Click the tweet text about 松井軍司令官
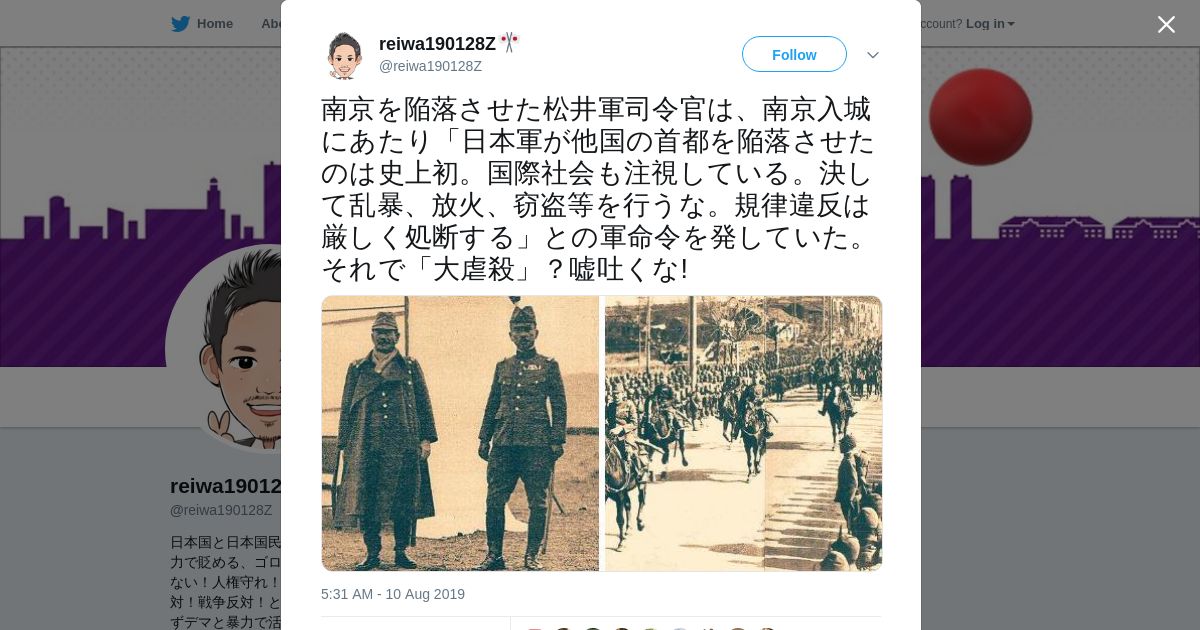The height and width of the screenshot is (630, 1200). pyautogui.click(x=598, y=189)
